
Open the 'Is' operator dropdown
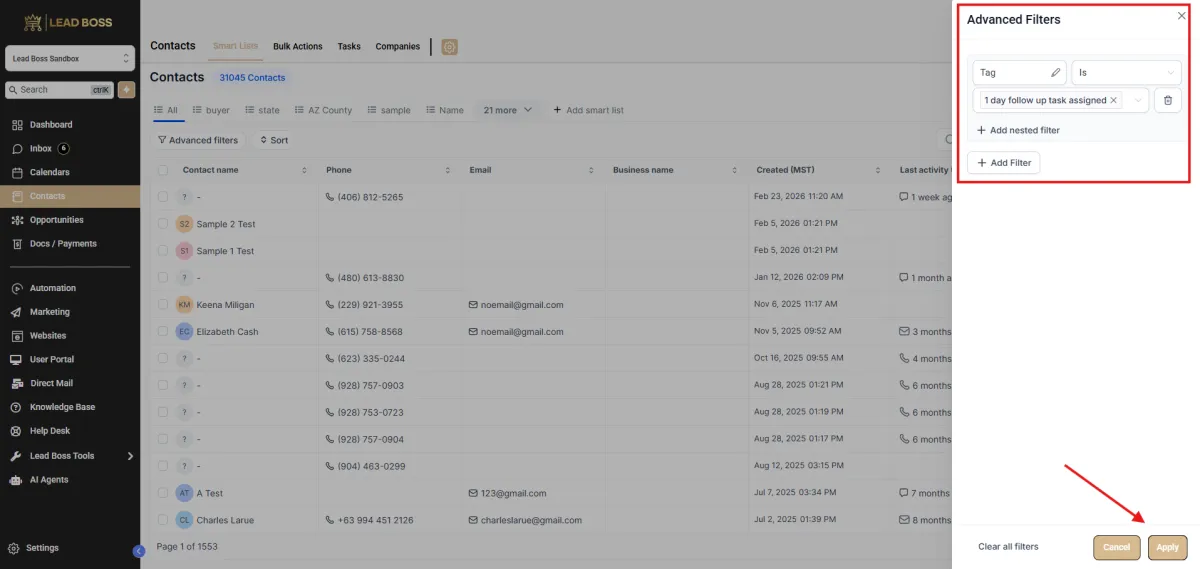click(x=1126, y=73)
